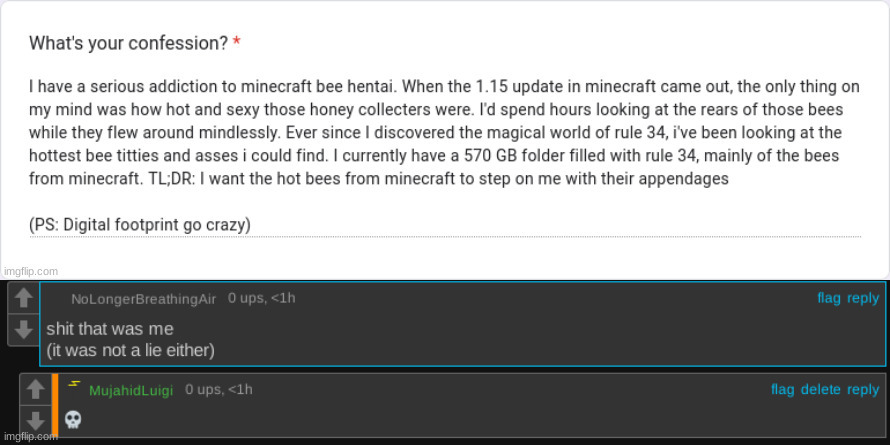Screen dimensions: 890x445
Task: Flag MujahidLuigi's comment
Action: 782,390
